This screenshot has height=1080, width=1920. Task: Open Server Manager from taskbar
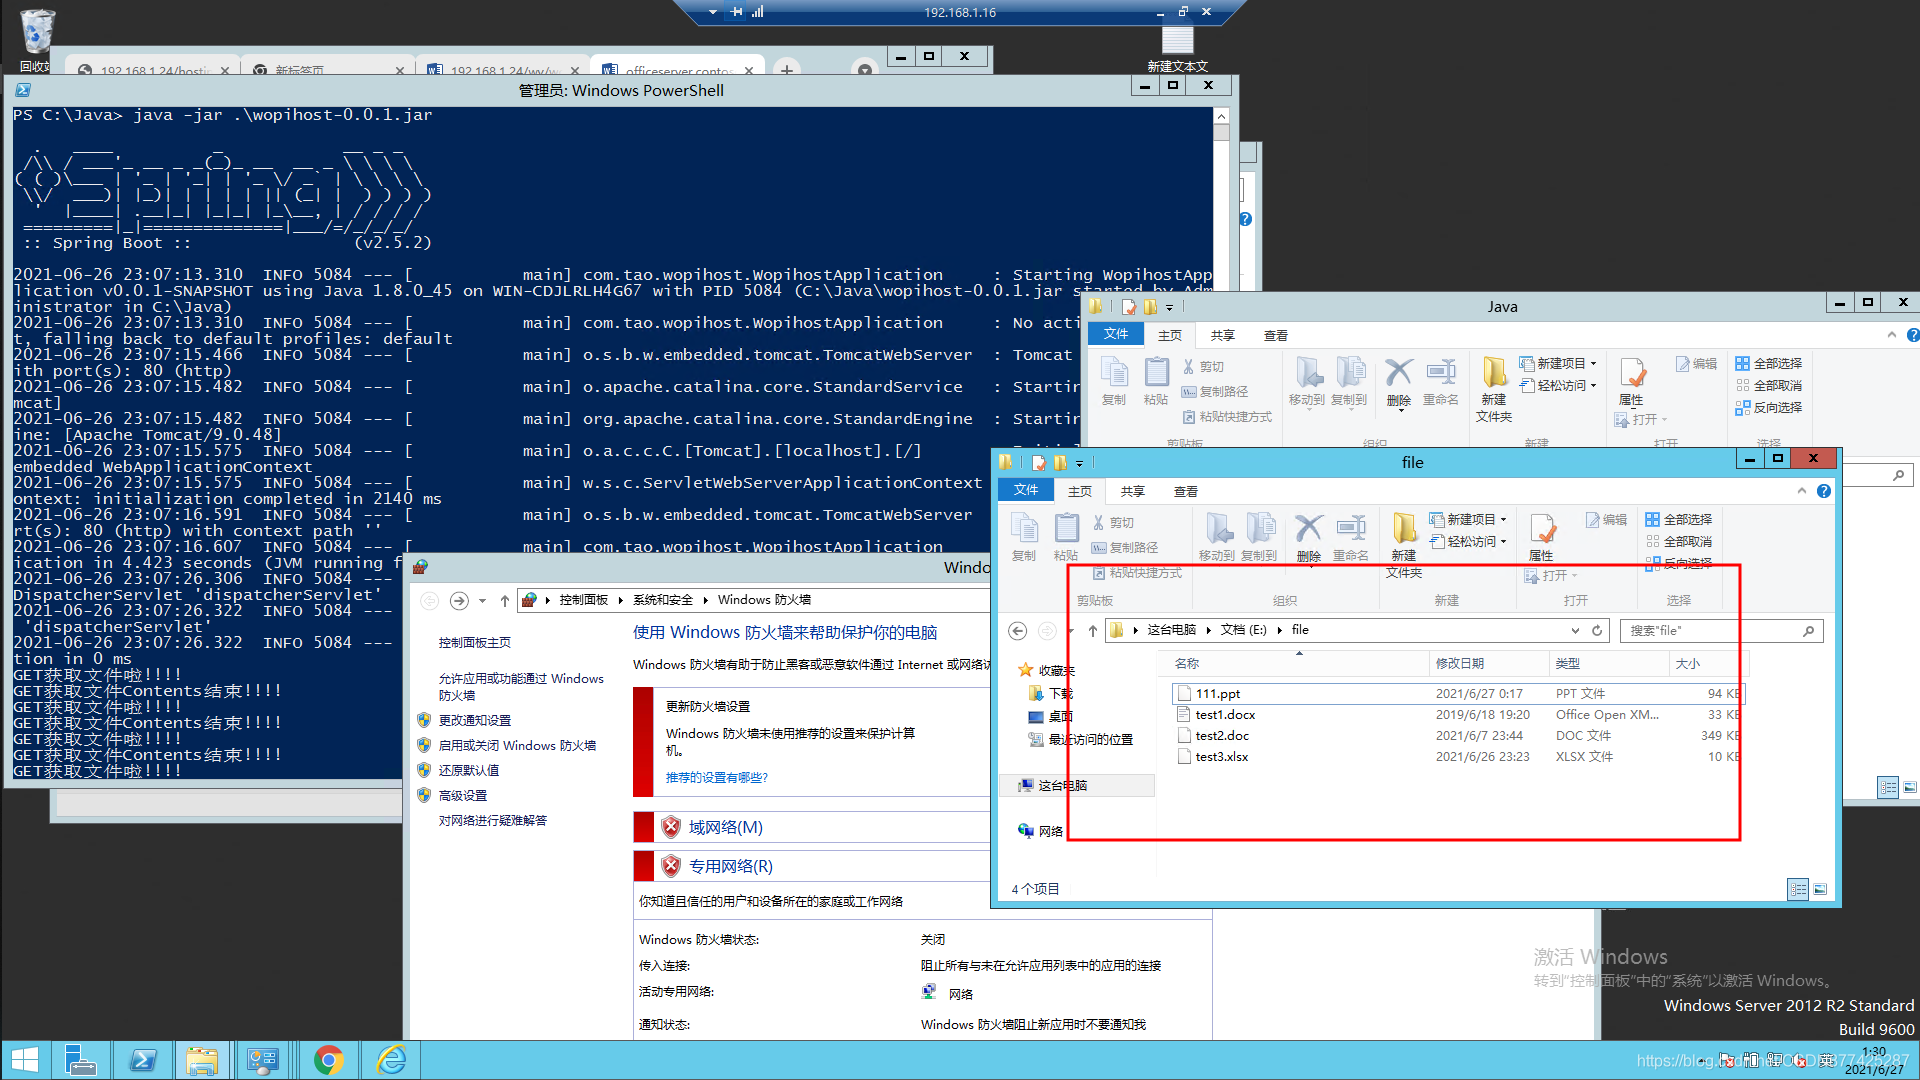coord(80,1060)
